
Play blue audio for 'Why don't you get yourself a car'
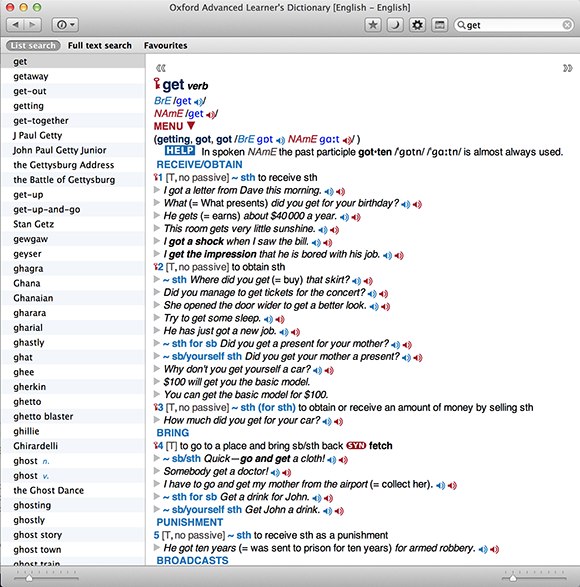click(x=317, y=371)
